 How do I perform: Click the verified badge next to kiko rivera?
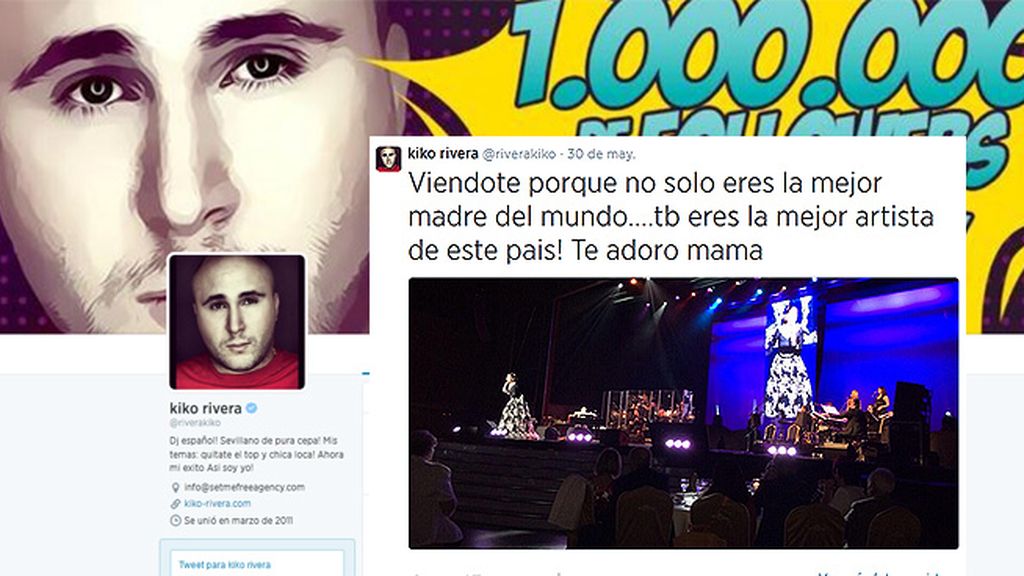point(251,408)
